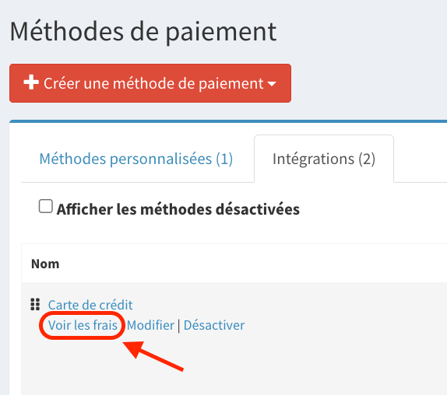The image size is (447, 395).
Task: Click the Modifier link for Carte de crédit
Action: (x=150, y=325)
